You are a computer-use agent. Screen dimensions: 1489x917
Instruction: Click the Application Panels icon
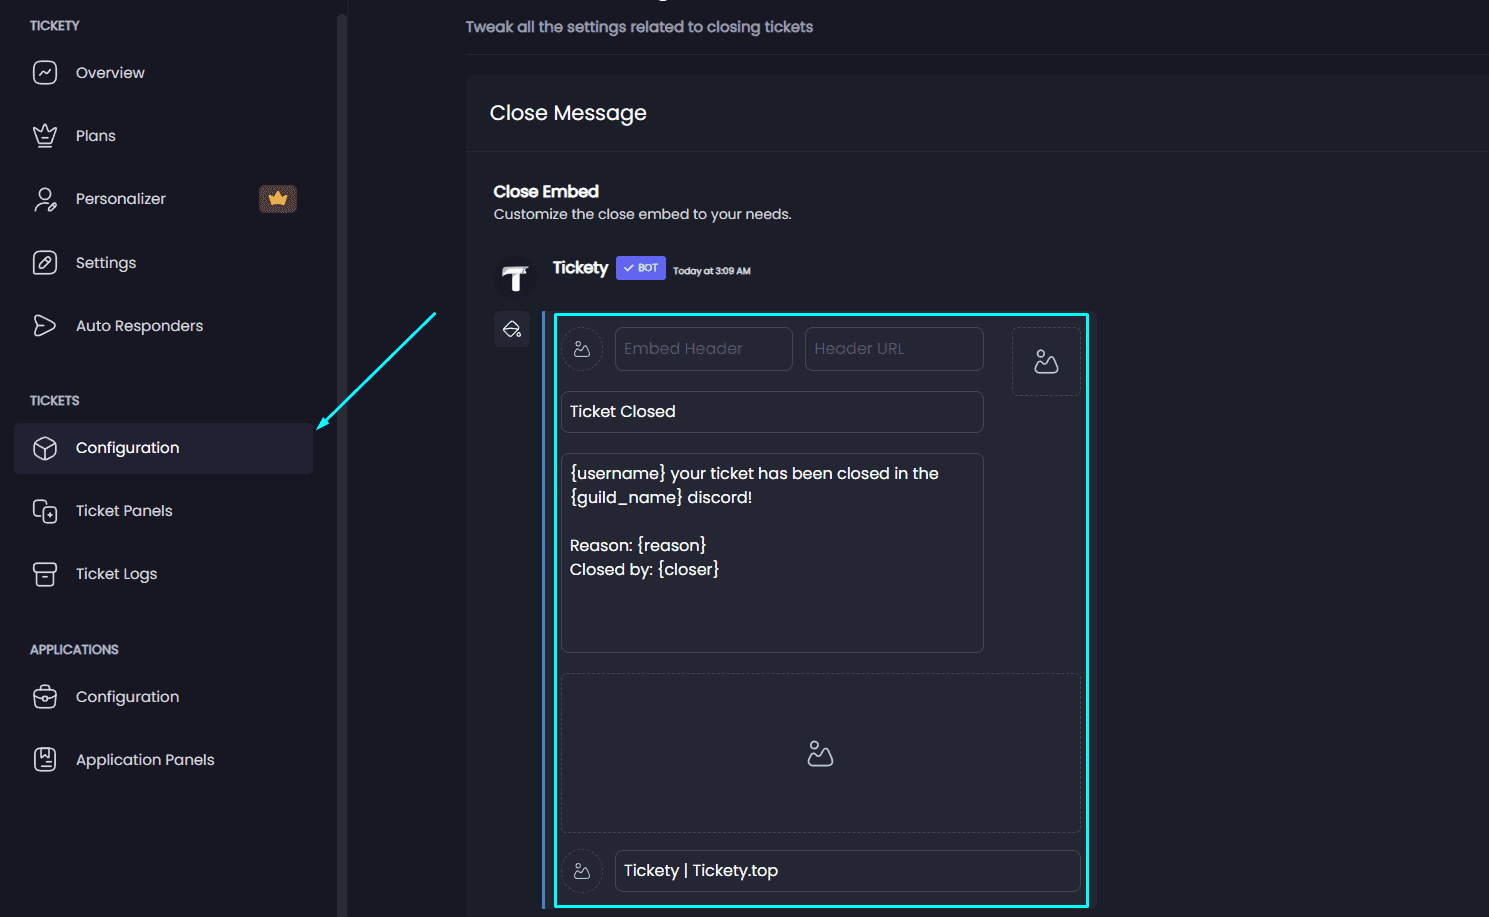tap(45, 759)
